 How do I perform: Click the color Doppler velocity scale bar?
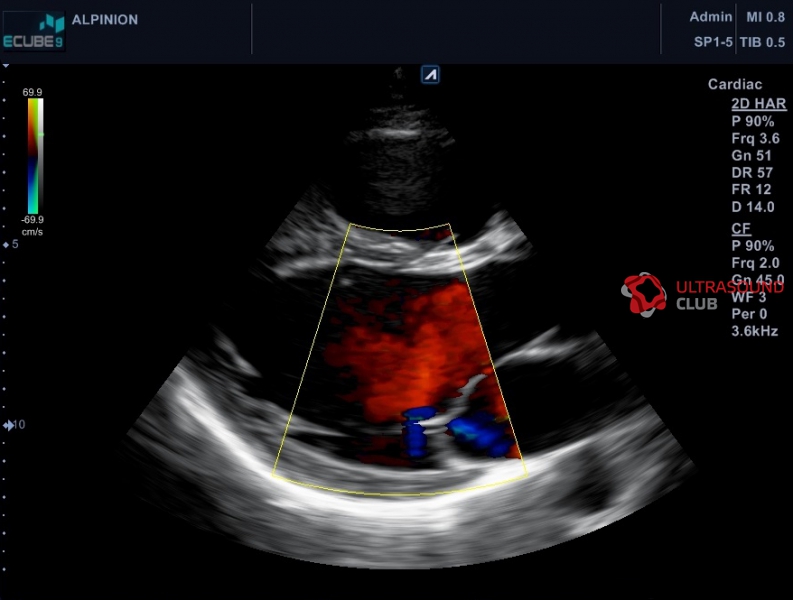(x=35, y=156)
